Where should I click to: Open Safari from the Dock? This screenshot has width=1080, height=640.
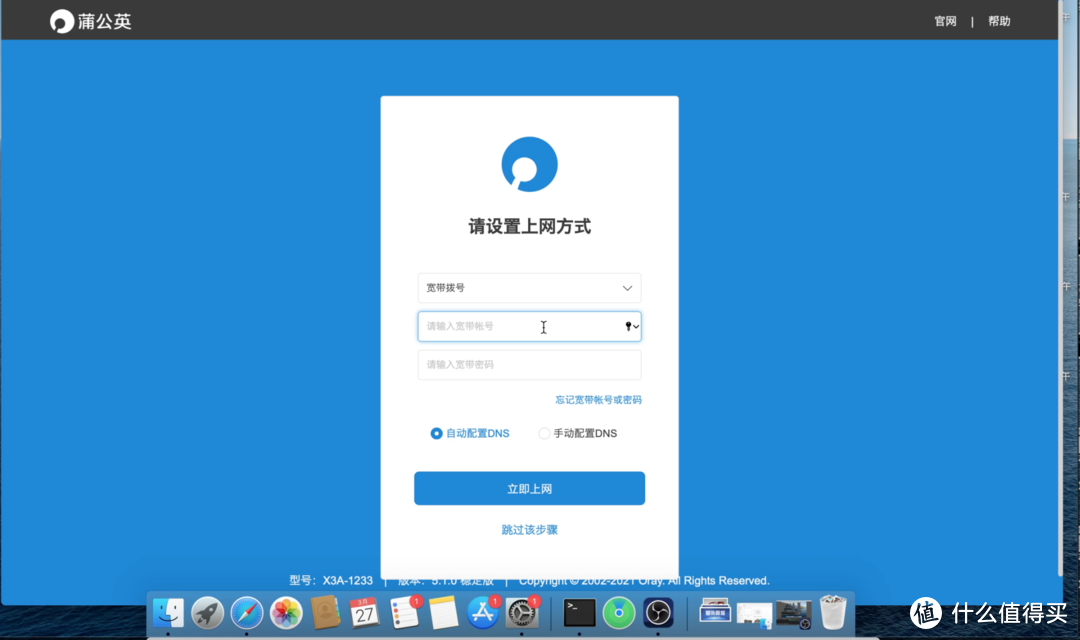point(246,613)
